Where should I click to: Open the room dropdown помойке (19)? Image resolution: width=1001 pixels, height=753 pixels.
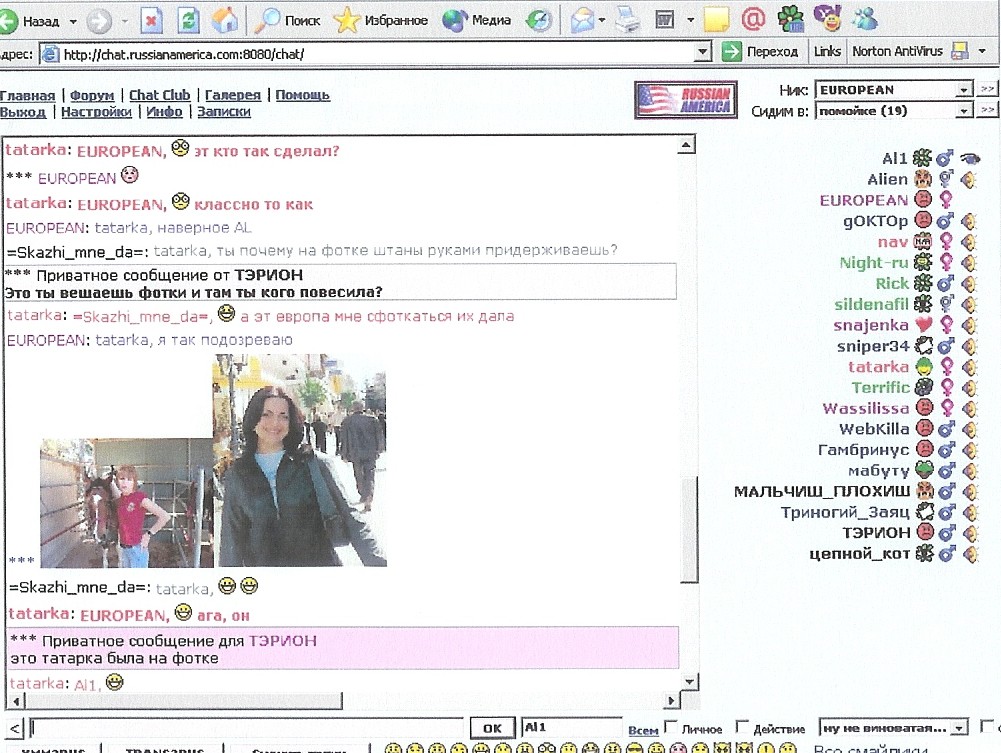[963, 111]
